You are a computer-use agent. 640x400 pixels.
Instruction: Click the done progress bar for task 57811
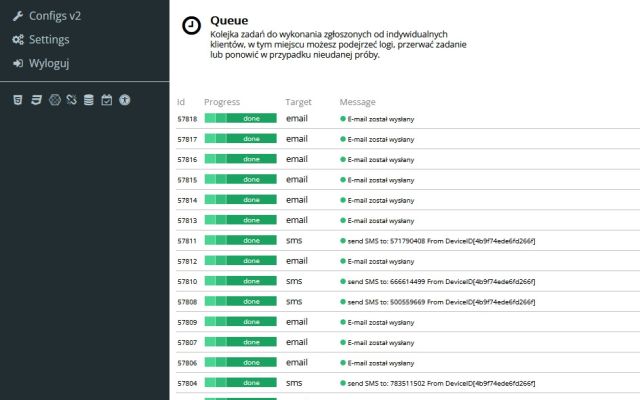(240, 241)
